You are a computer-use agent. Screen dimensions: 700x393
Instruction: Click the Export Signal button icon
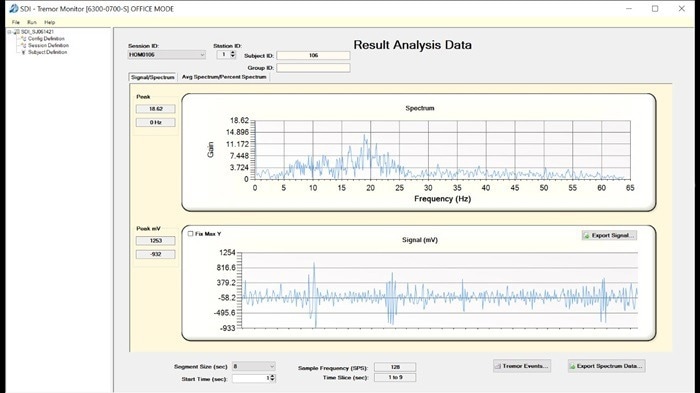point(587,235)
